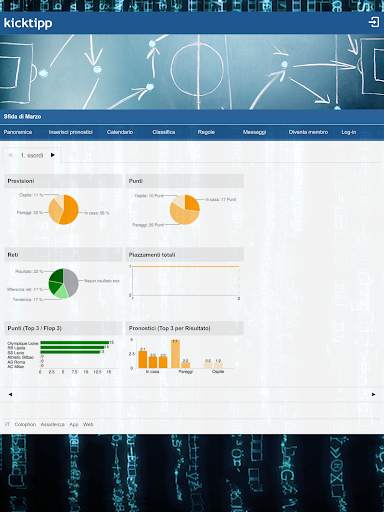Screen dimensions: 384x512
Task: Click the Pareggi percentage label in Previsioni
Action: 30,212
